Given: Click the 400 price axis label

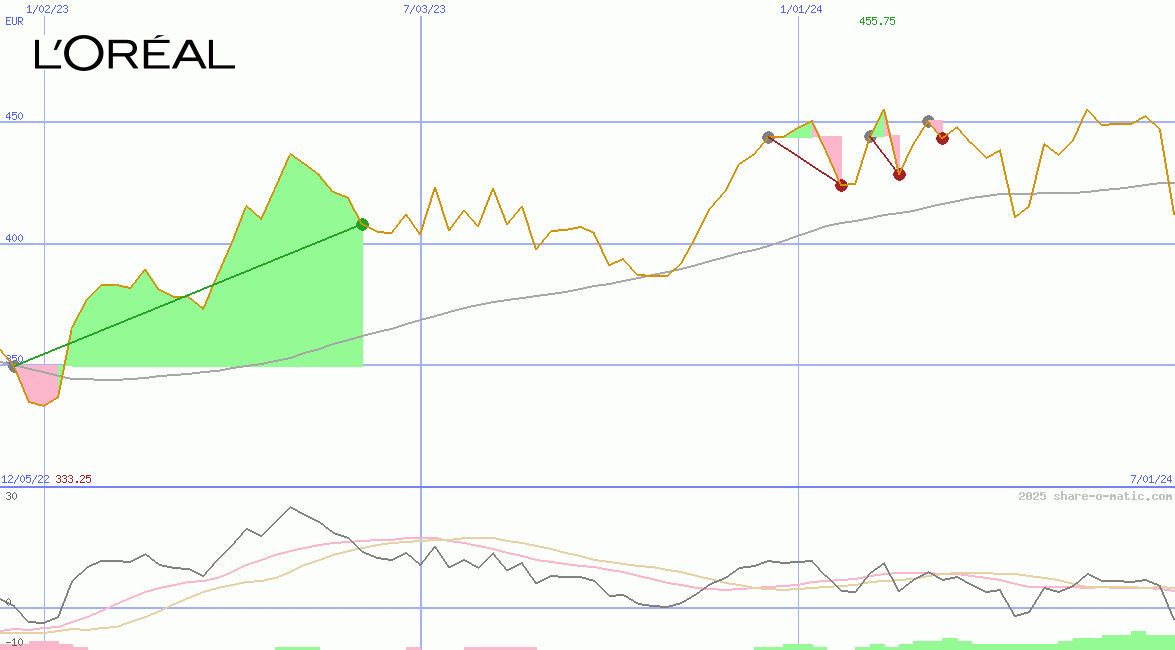Looking at the screenshot, I should tap(12, 237).
